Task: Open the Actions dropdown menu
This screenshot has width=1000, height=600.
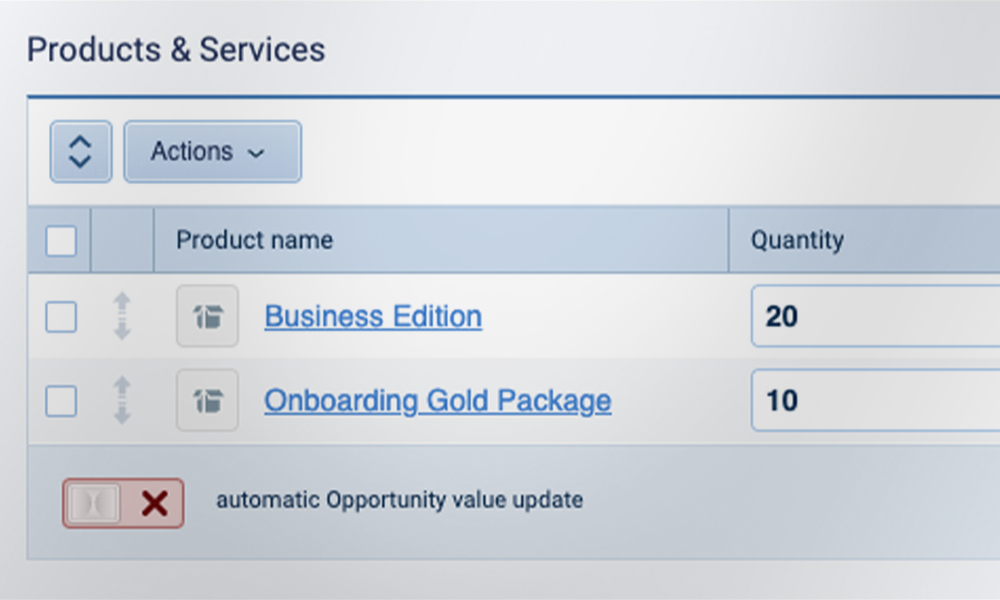Action: [212, 152]
